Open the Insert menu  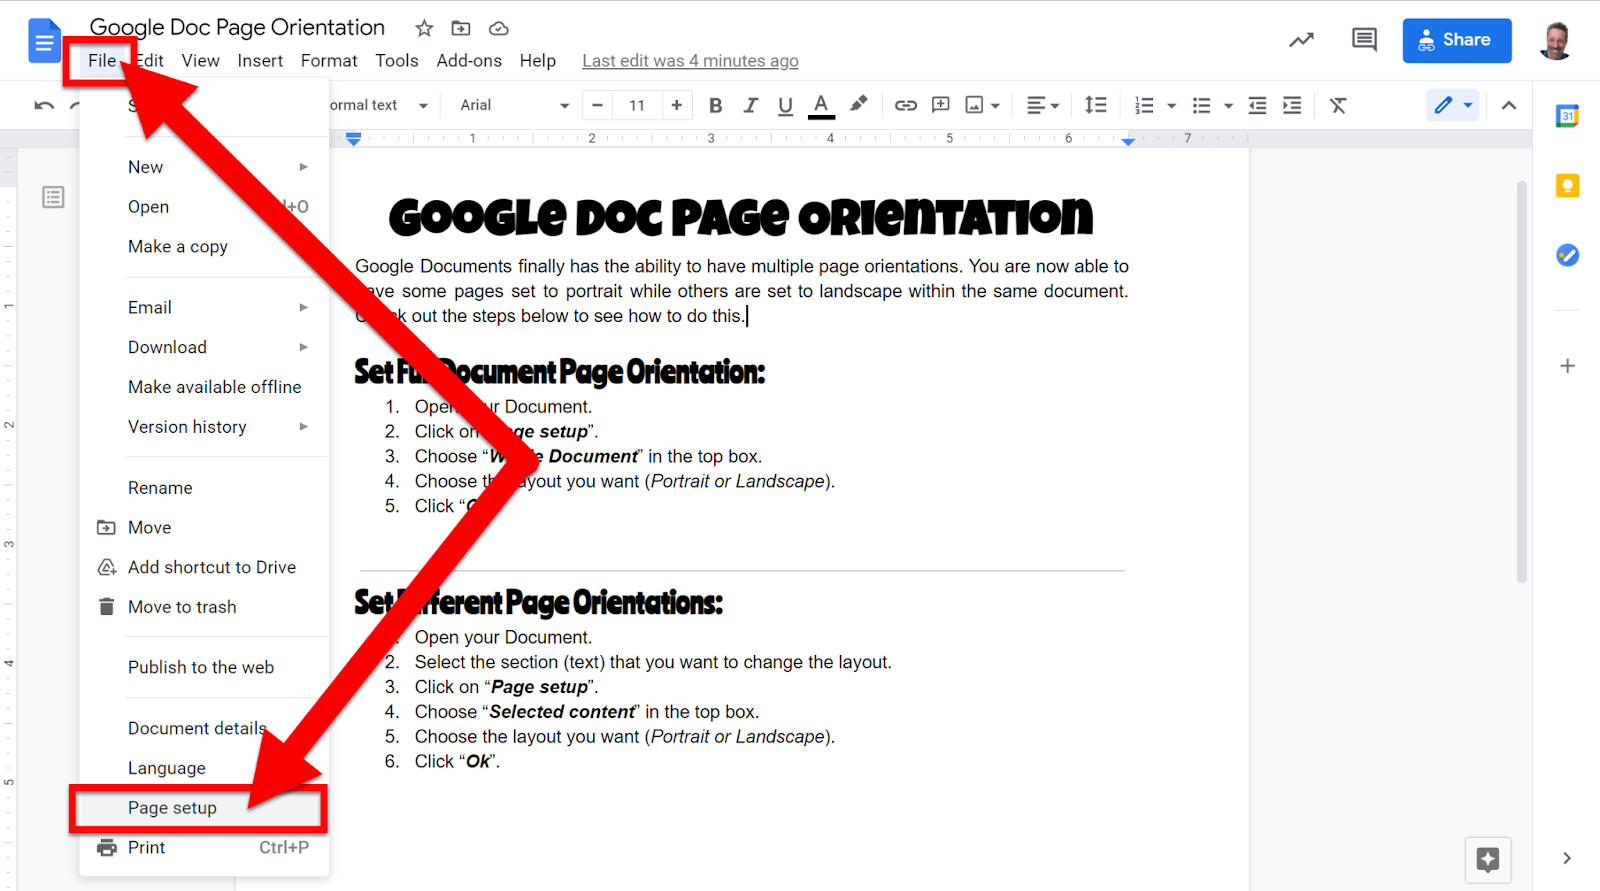point(260,60)
